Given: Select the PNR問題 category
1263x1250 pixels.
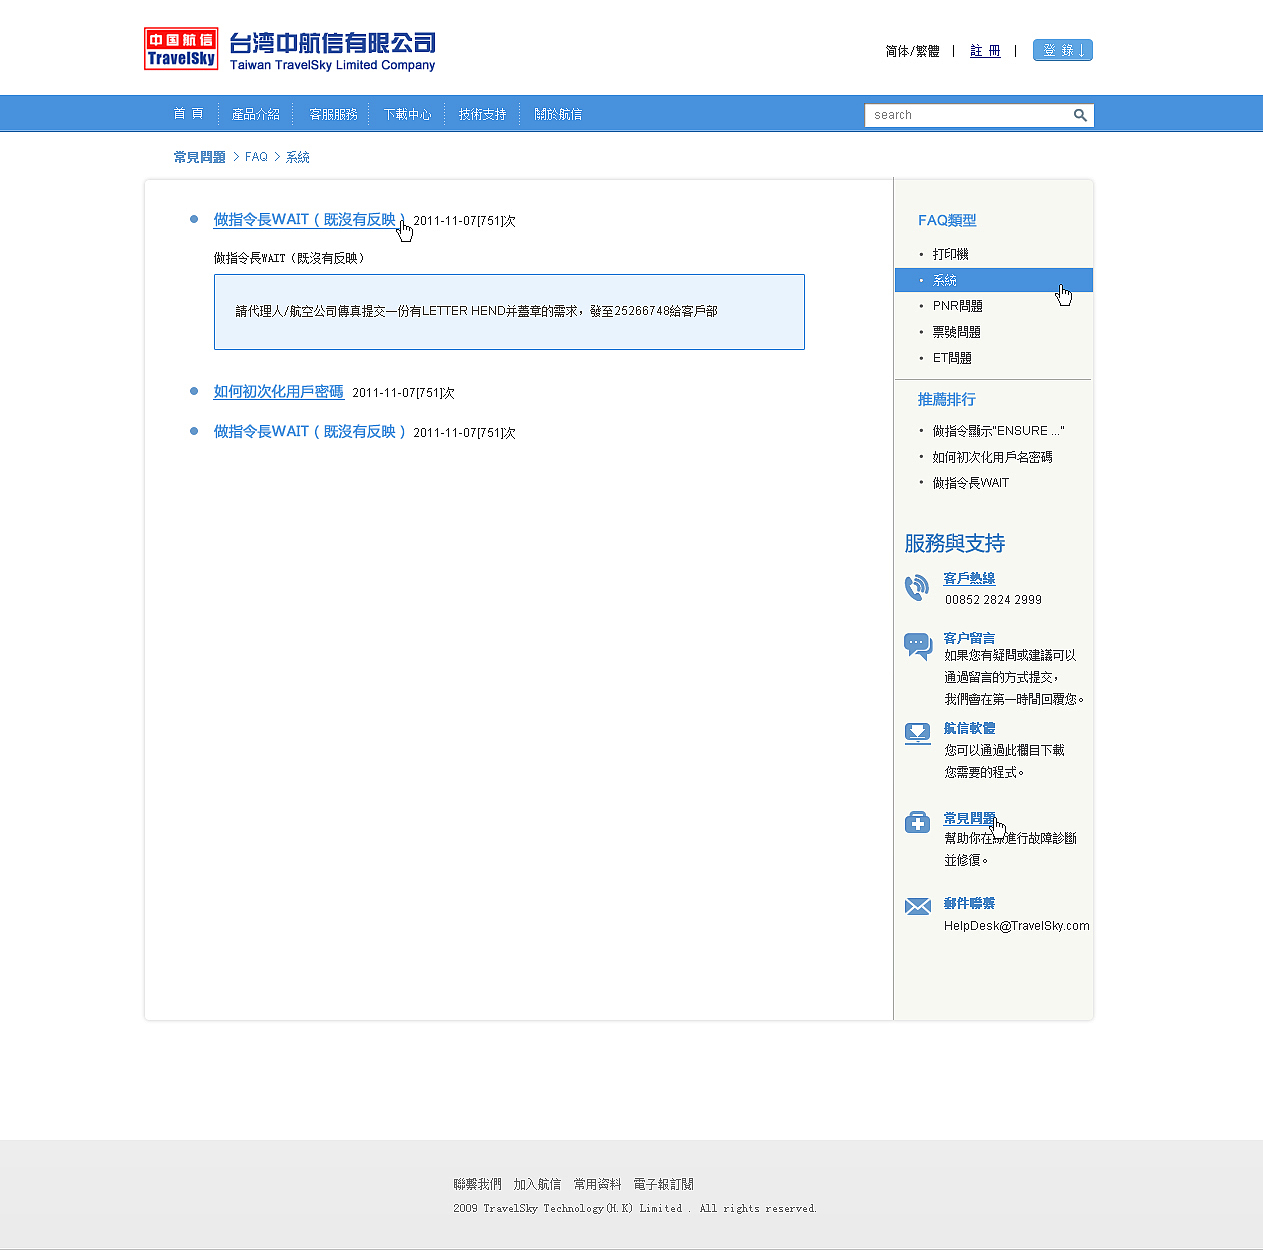Looking at the screenshot, I should pos(956,306).
